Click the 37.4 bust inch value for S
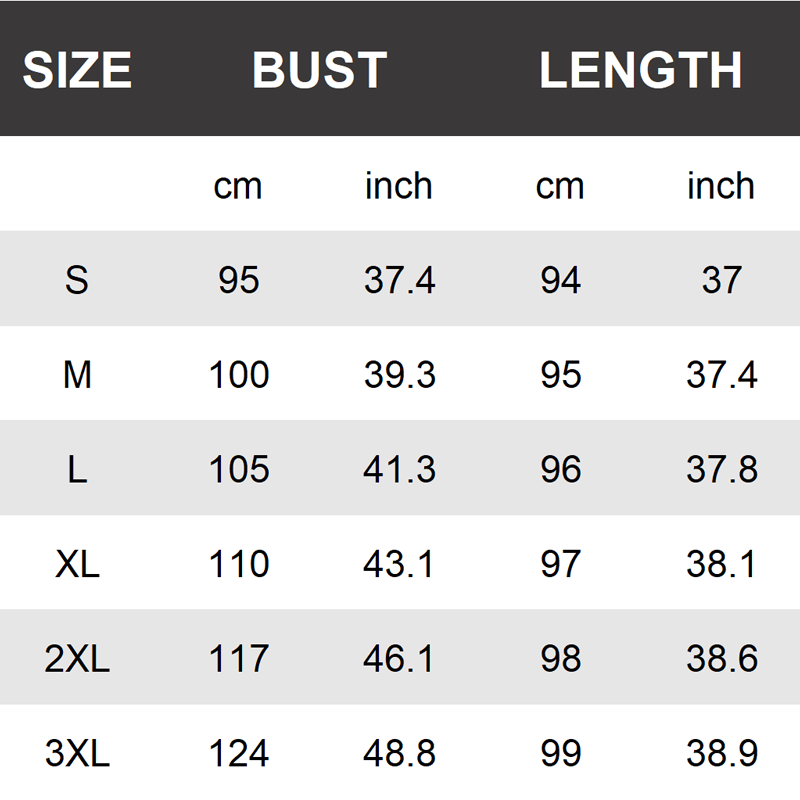 (x=399, y=280)
